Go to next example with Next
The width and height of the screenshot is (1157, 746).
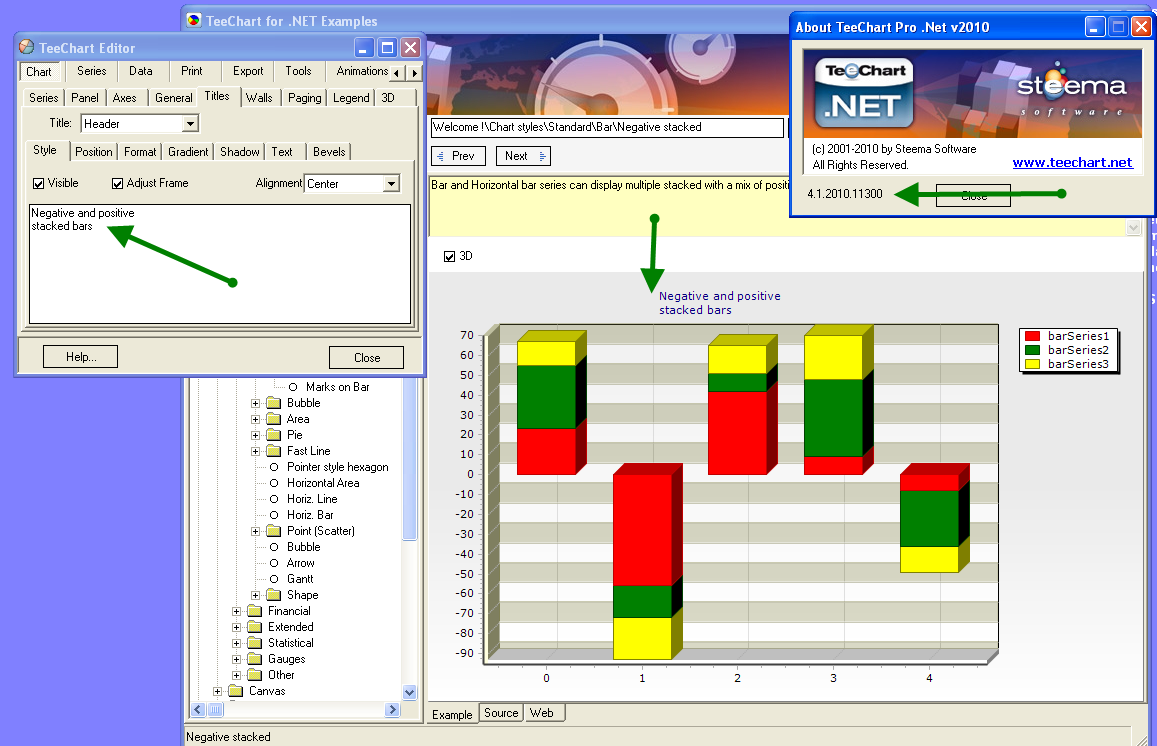523,156
